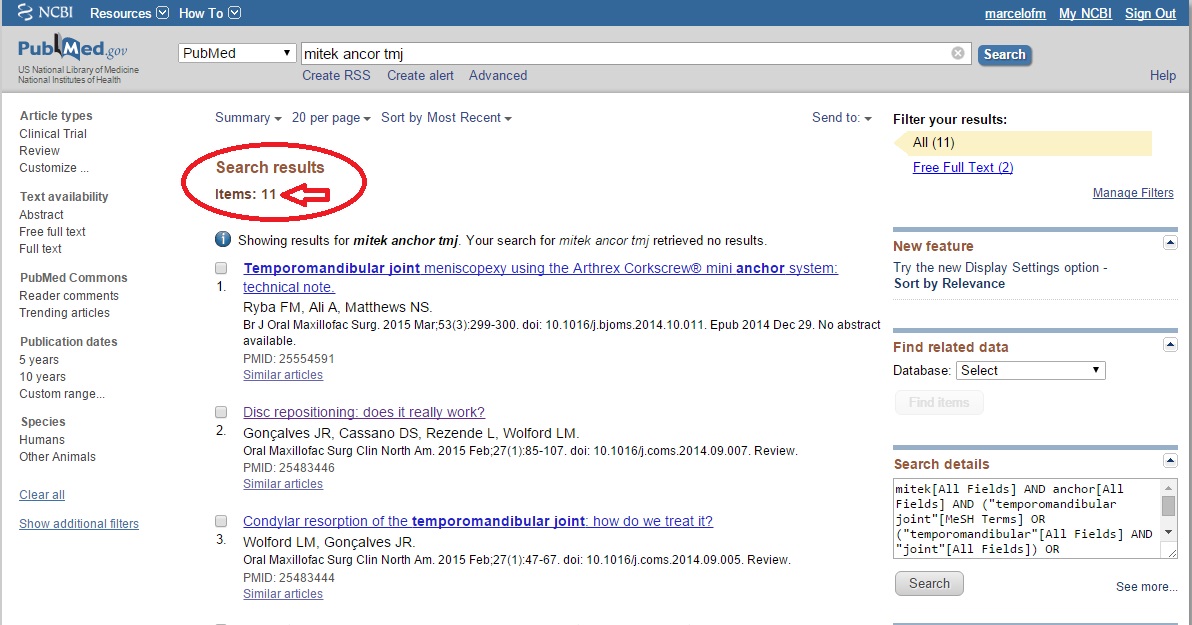Filter by Full text availability
The height and width of the screenshot is (625, 1192).
(x=40, y=249)
